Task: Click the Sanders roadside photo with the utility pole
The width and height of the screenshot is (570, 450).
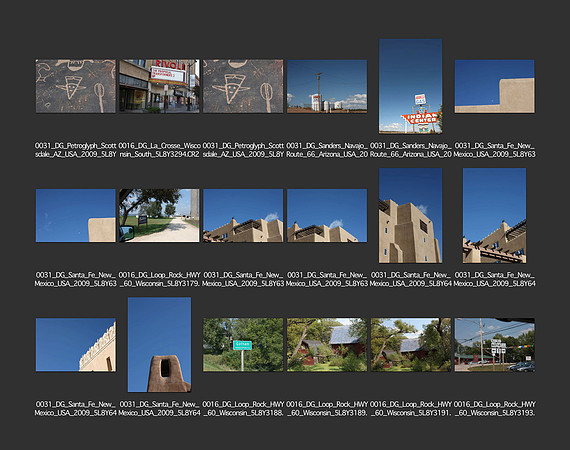Action: pos(327,86)
